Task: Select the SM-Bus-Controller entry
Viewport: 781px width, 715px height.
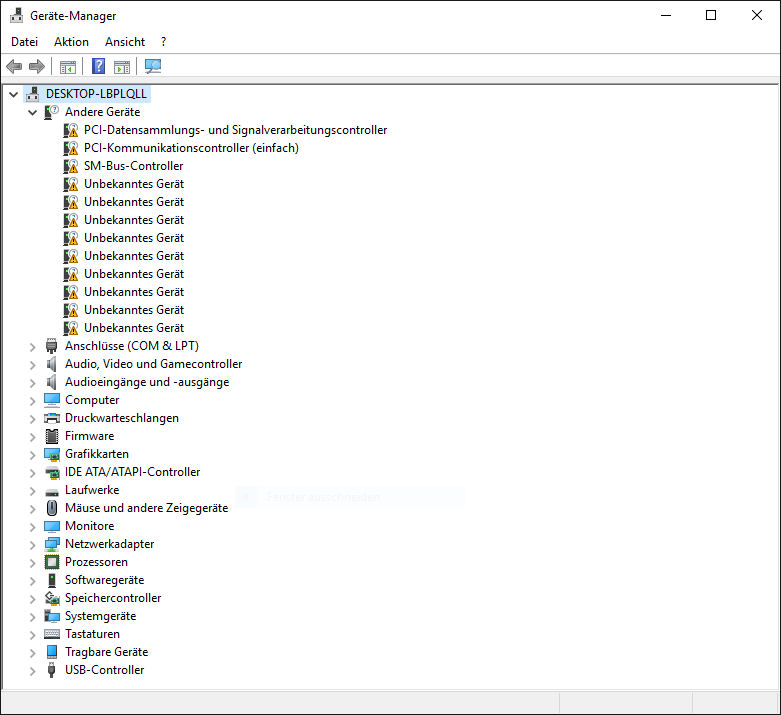Action: tap(133, 166)
